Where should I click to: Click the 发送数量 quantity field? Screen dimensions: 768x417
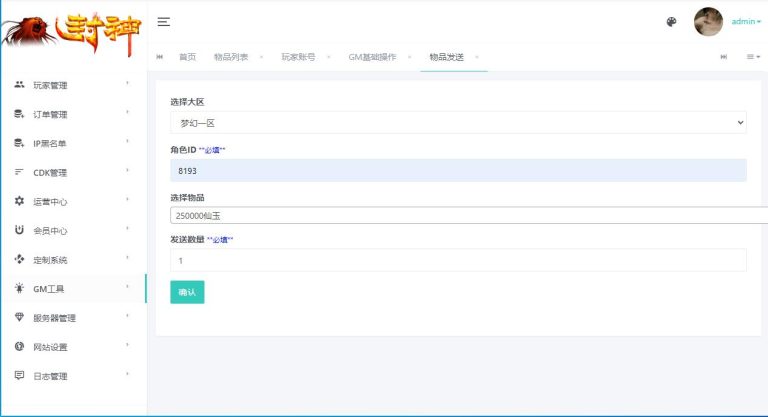point(458,260)
